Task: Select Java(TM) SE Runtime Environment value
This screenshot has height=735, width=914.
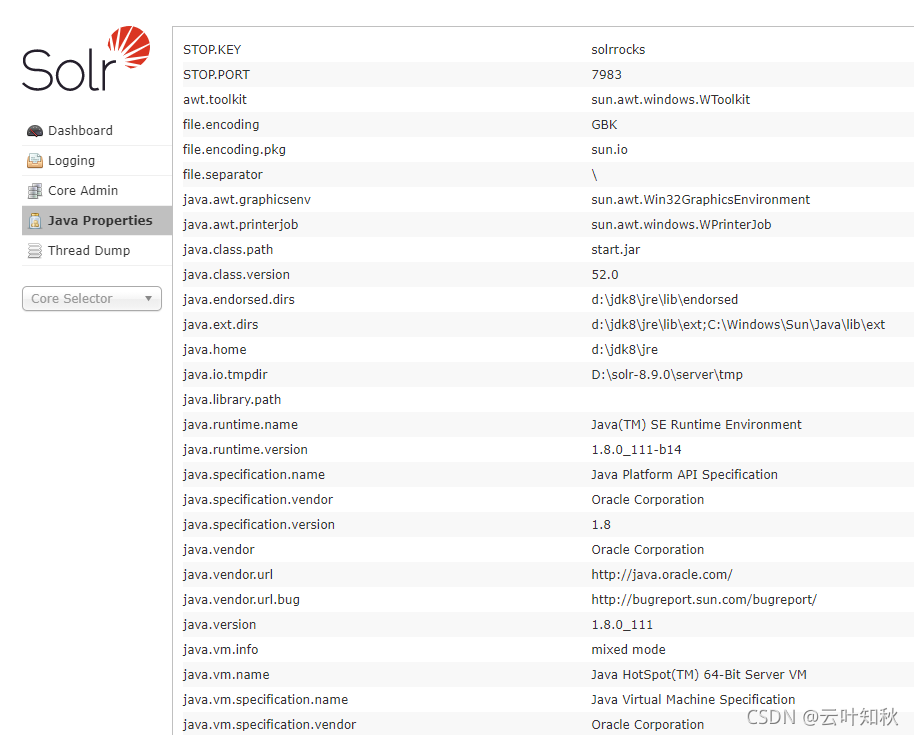Action: [696, 425]
